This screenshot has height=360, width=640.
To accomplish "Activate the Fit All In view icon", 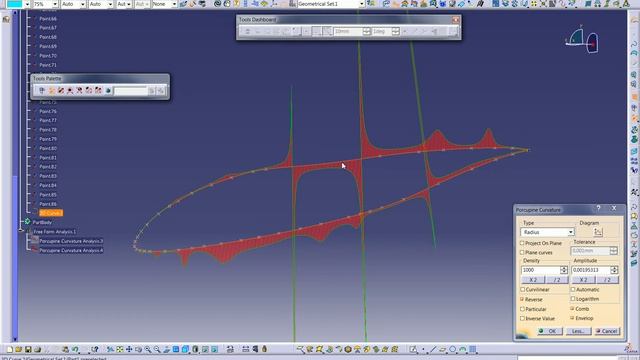I will tap(120, 349).
